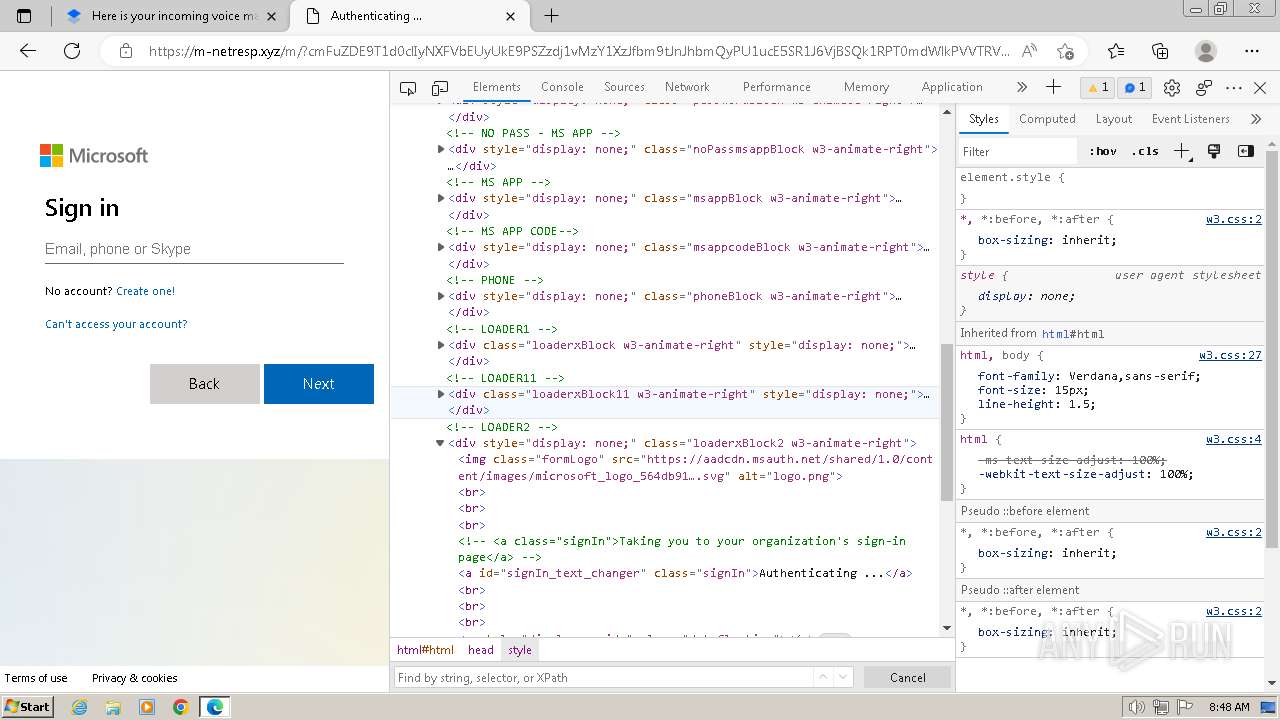Select the Styles sidebar tab

(984, 119)
